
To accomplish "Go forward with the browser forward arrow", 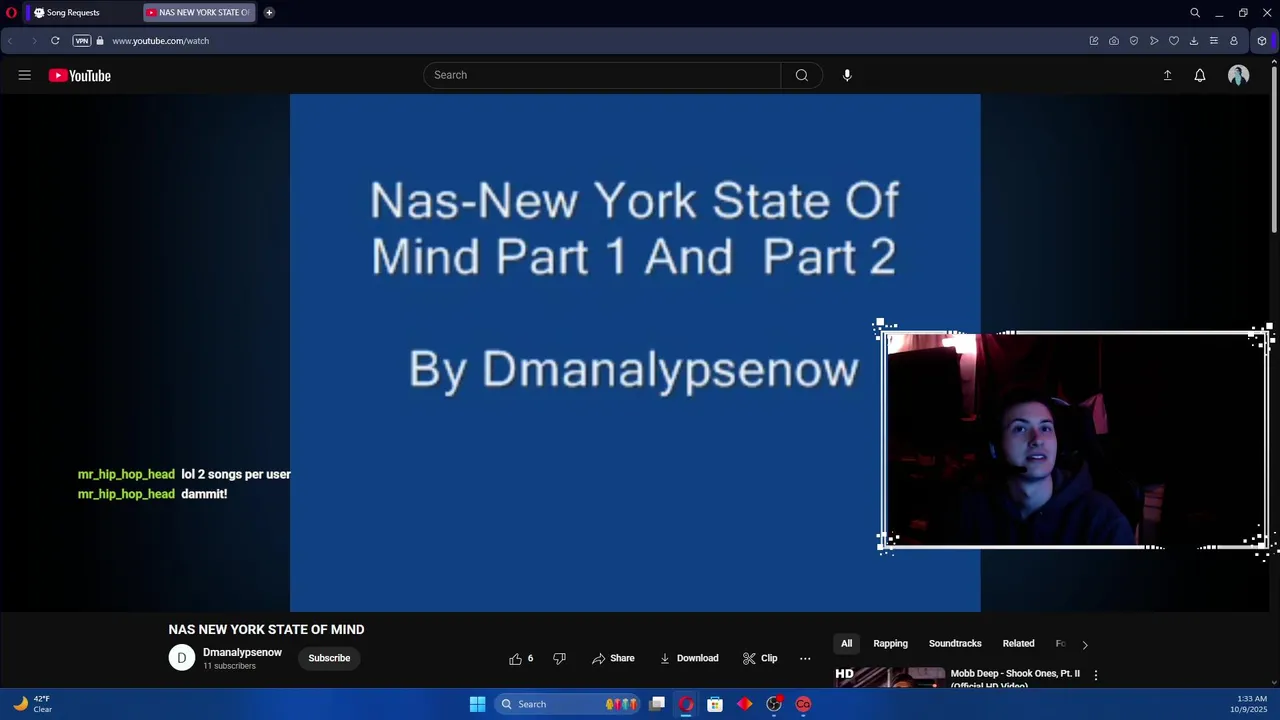I will point(33,41).
